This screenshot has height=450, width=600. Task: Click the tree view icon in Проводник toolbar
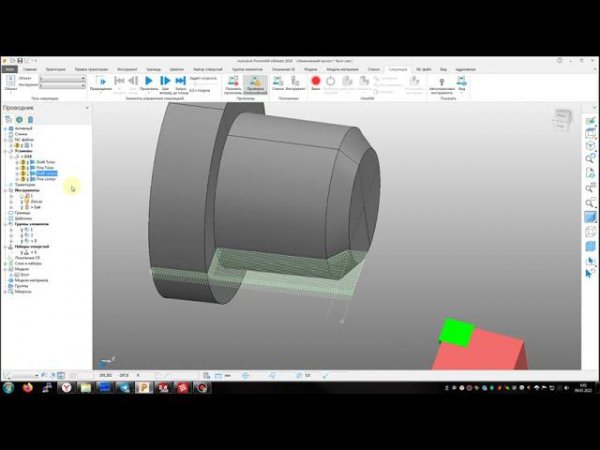8,119
